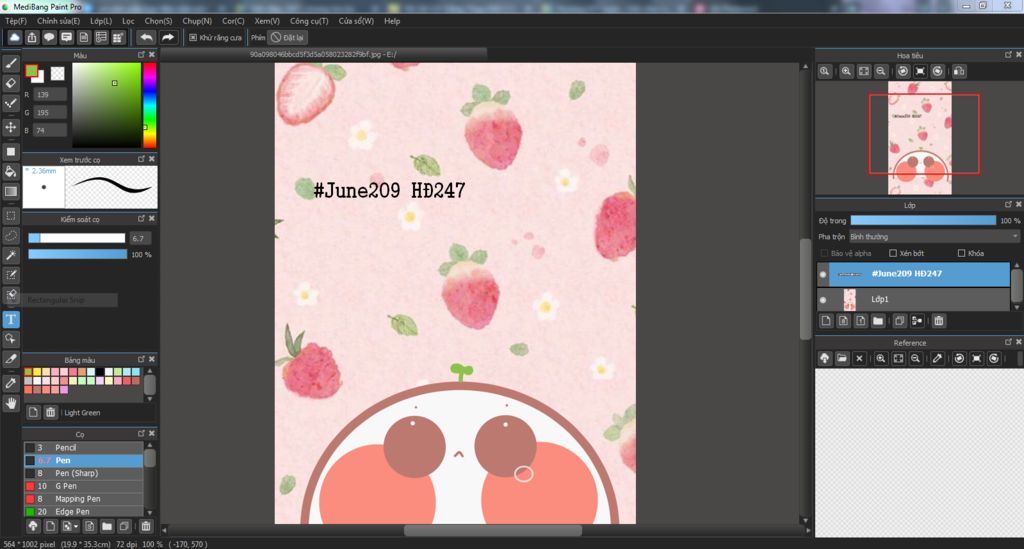Toggle Khử răng cưa anti-aliasing option

click(x=216, y=38)
